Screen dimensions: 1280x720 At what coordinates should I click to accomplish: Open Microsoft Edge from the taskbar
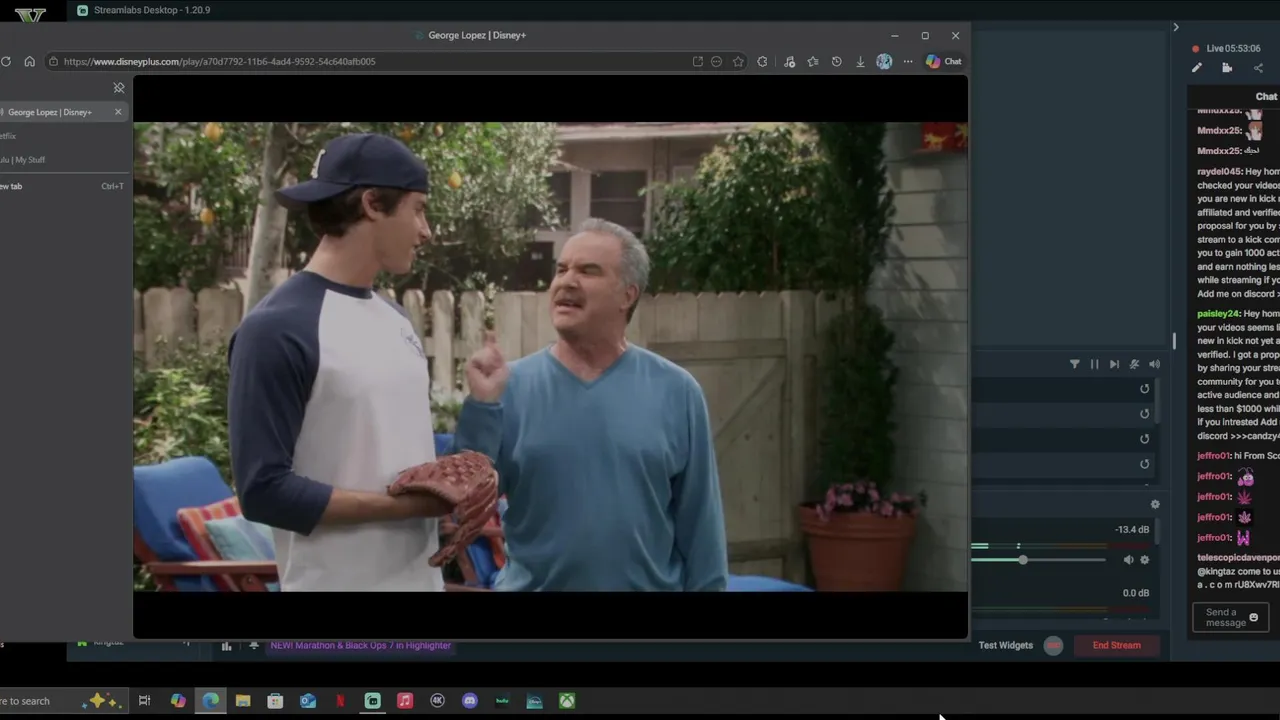[x=211, y=701]
